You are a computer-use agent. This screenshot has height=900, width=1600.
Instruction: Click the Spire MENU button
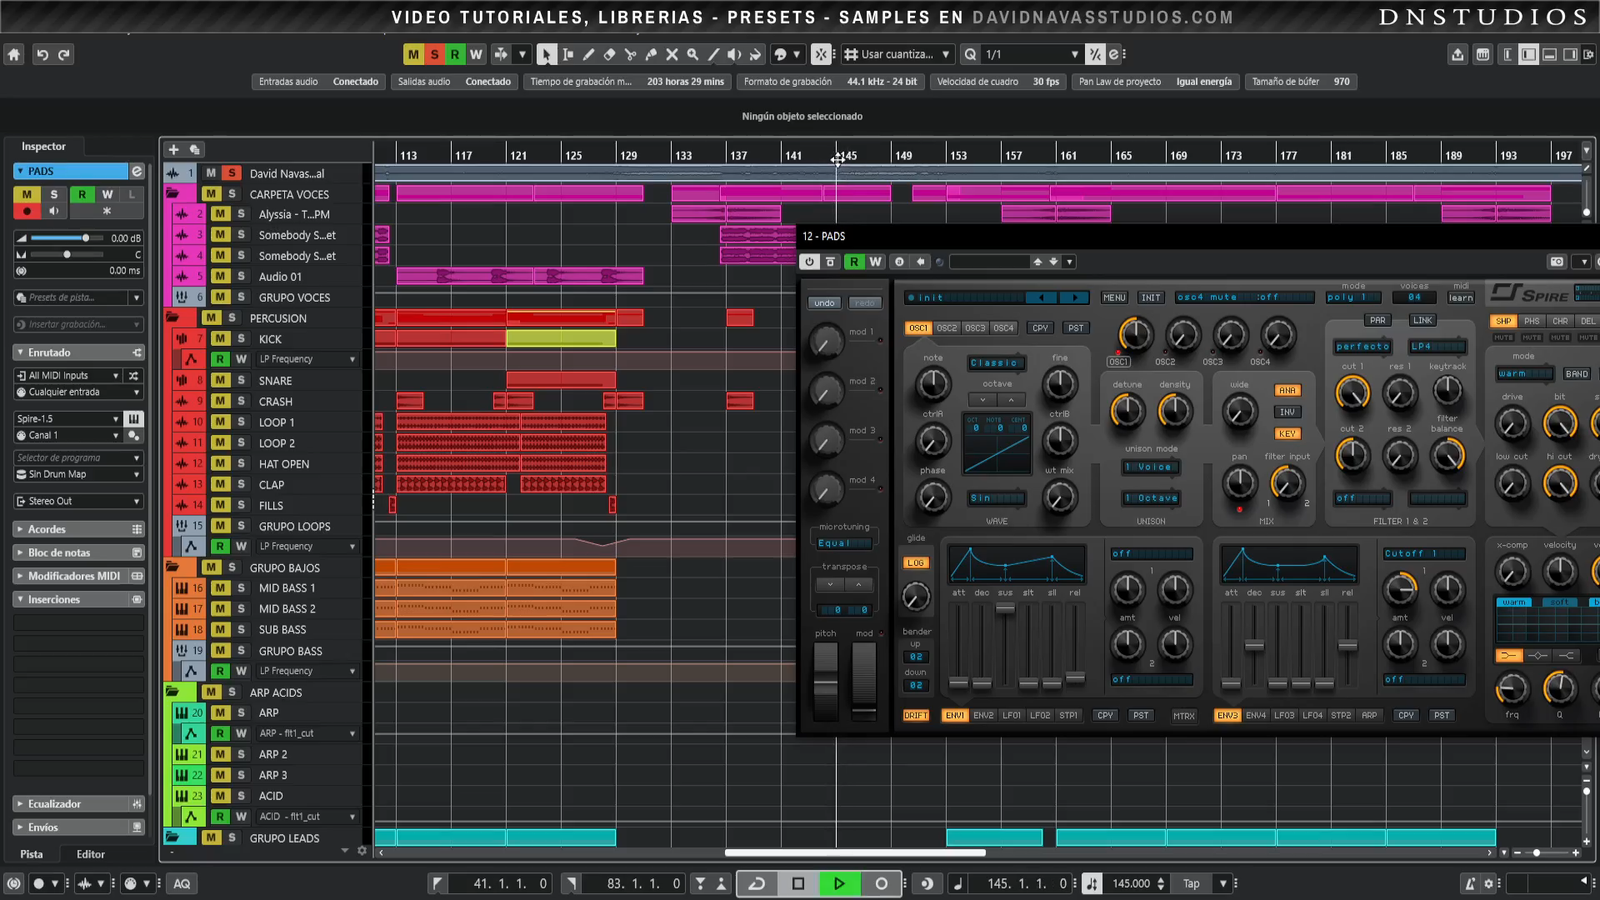pos(1114,298)
